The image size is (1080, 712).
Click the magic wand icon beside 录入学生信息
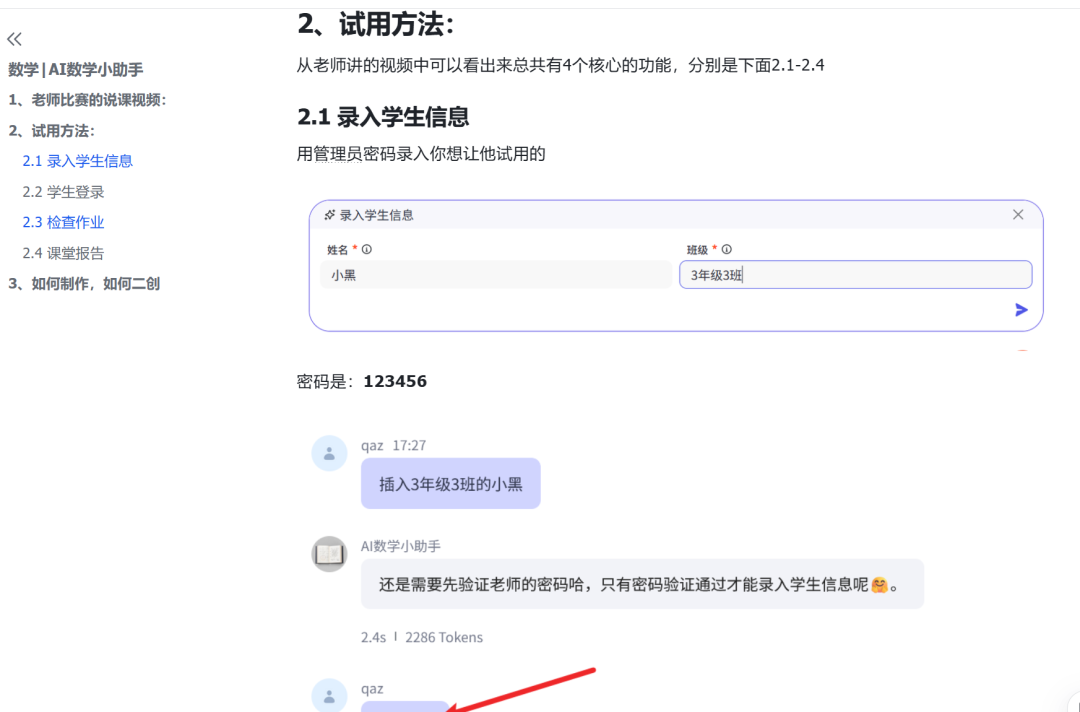tap(330, 215)
